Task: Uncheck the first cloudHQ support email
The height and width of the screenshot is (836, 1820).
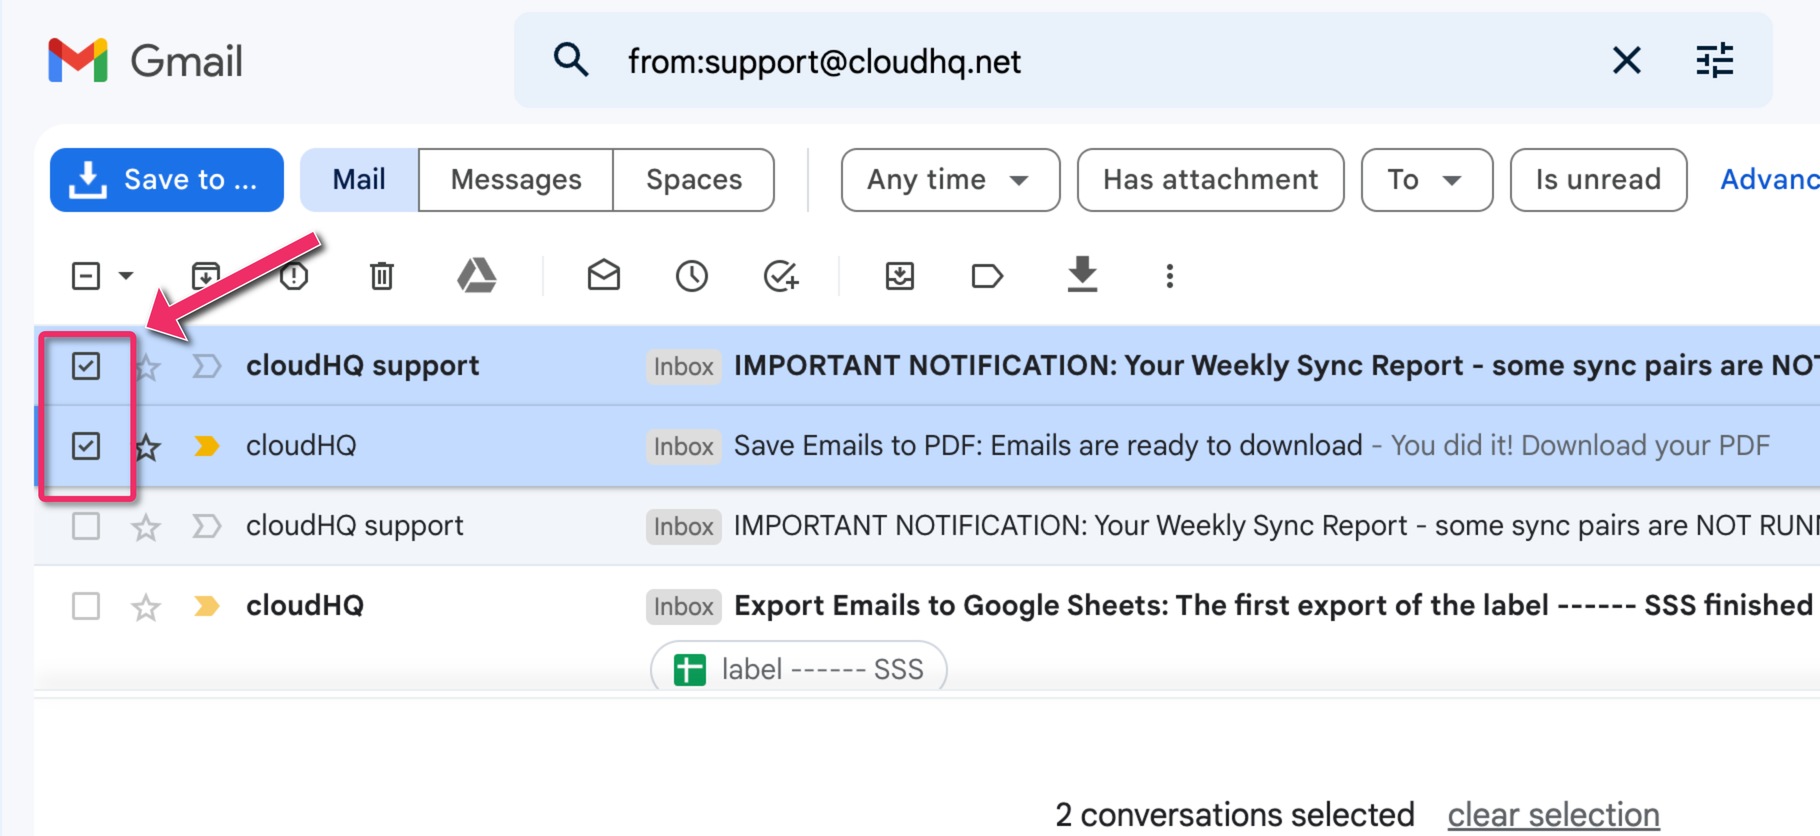Action: point(86,366)
